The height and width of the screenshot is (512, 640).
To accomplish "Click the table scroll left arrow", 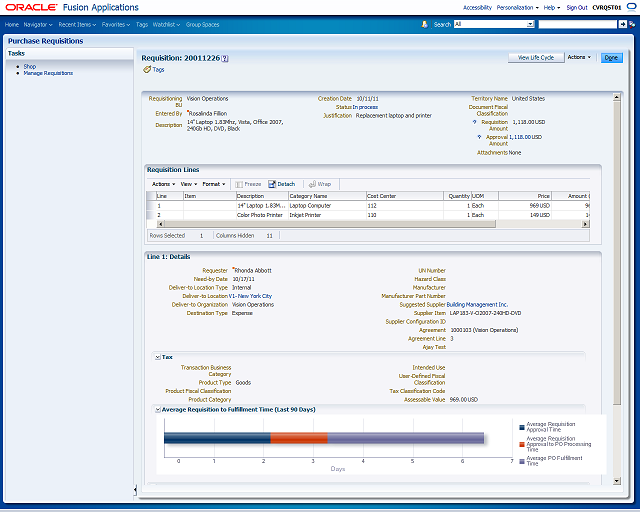I will tap(160, 224).
